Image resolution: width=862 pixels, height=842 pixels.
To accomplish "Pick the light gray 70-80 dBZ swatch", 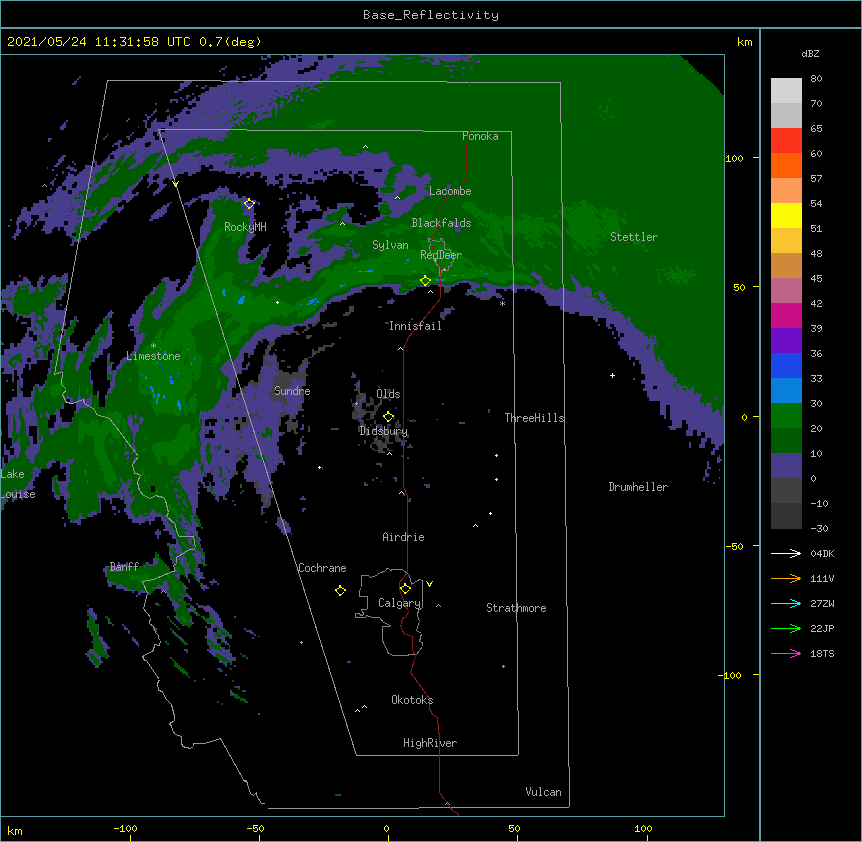I will point(786,91).
